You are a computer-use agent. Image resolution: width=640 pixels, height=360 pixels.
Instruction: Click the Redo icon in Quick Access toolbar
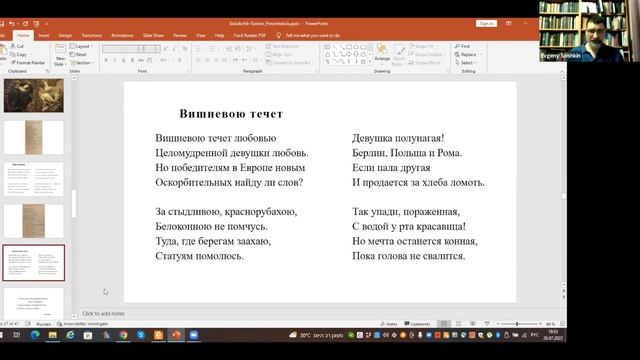25,24
